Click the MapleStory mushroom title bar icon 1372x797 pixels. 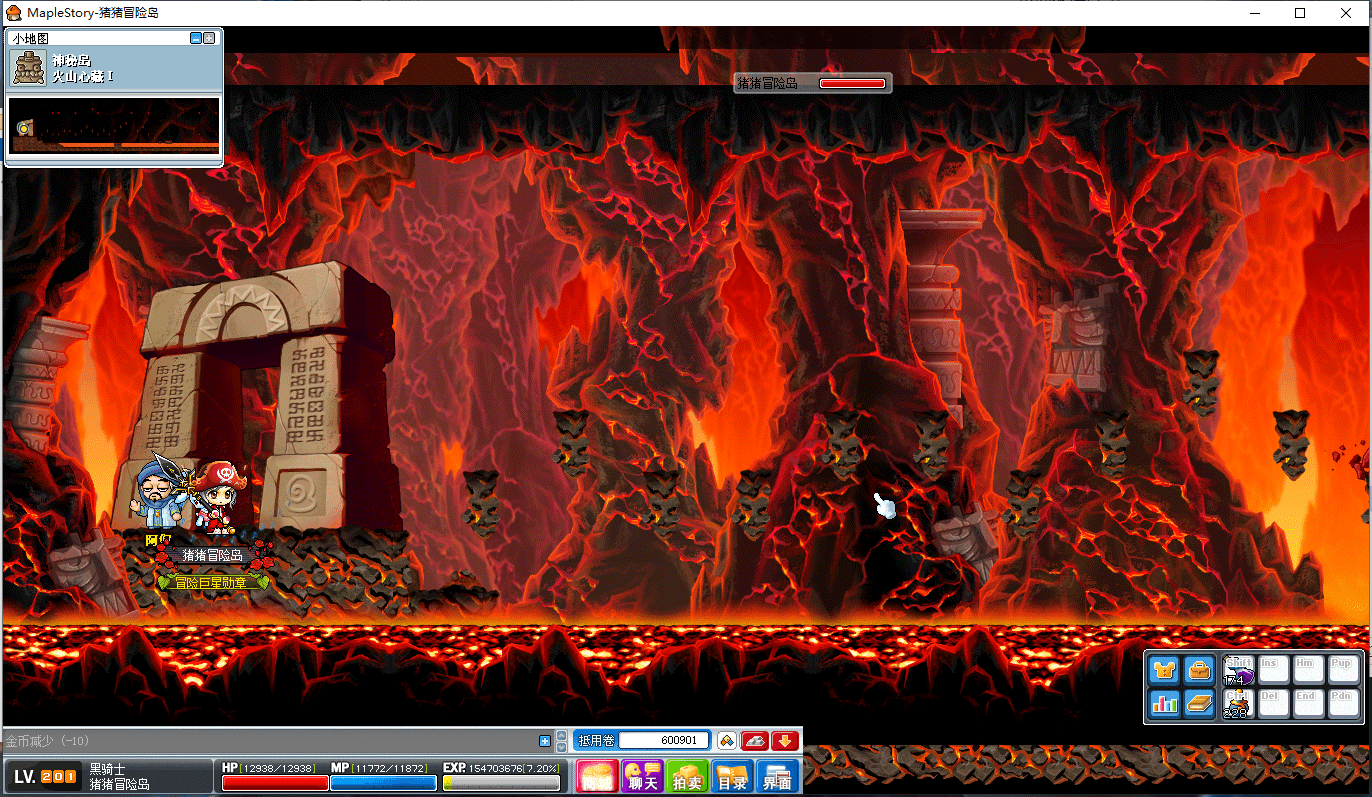click(14, 13)
